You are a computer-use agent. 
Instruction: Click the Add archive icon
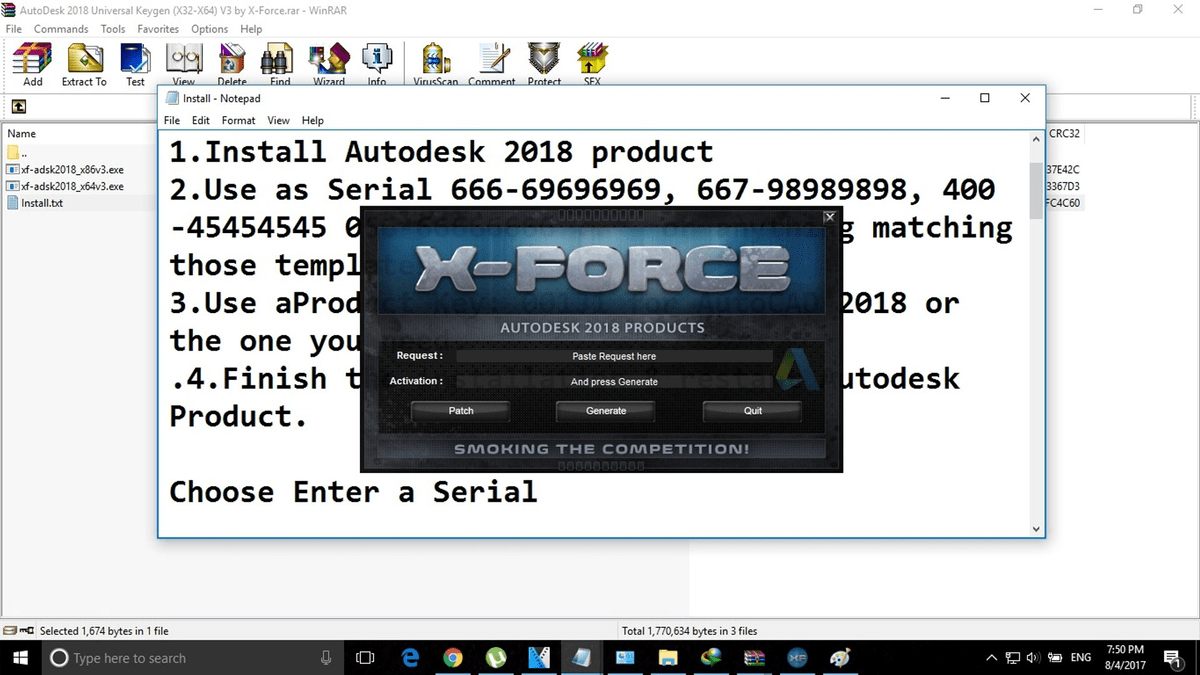click(31, 62)
